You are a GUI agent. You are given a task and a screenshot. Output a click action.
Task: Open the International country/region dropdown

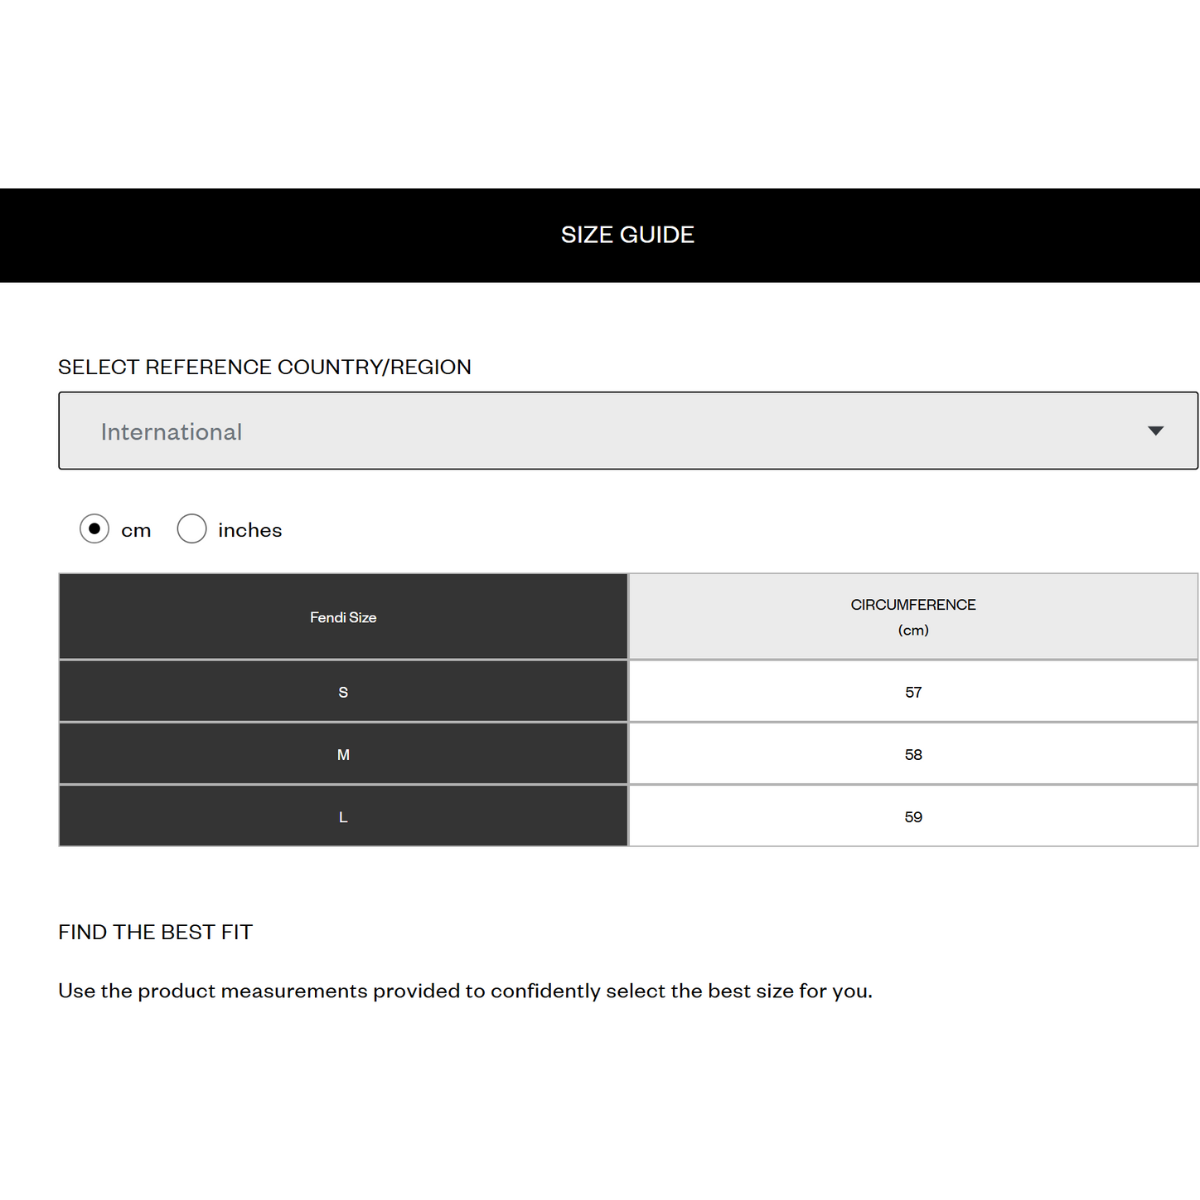[628, 431]
